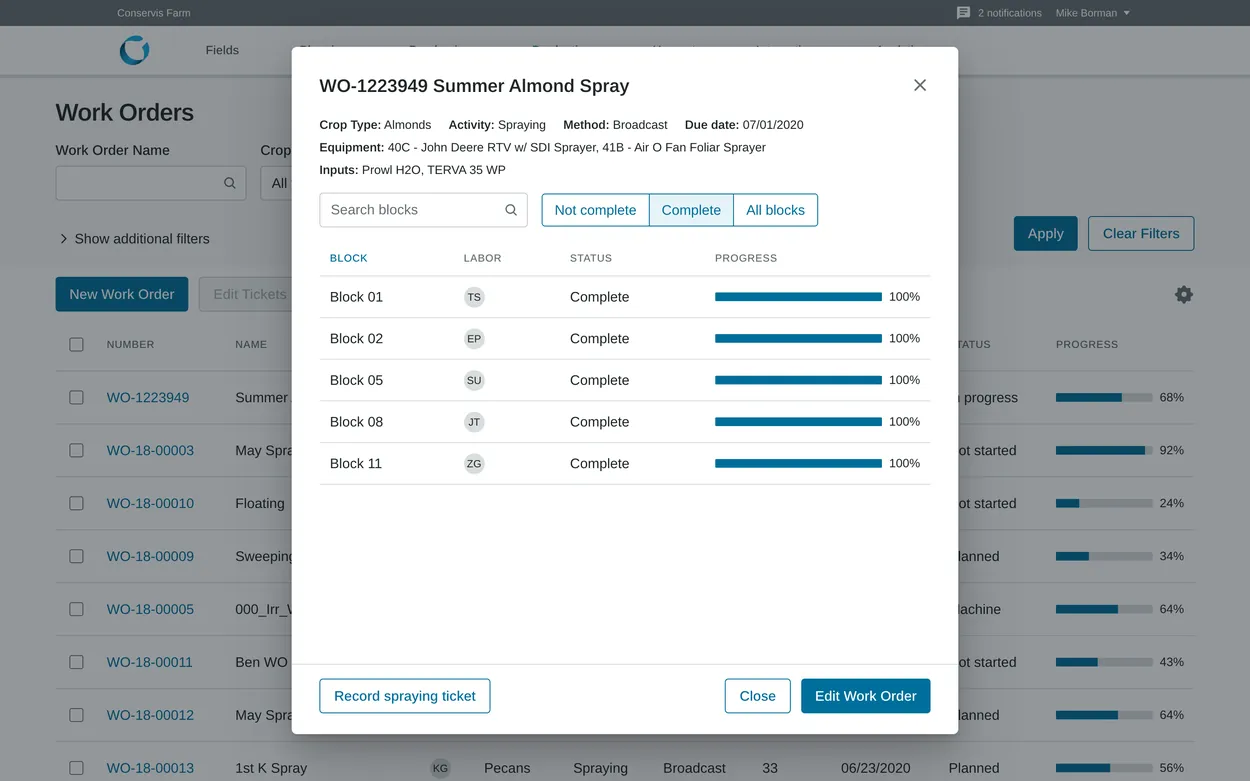Click the Block 08 progress bar
The height and width of the screenshot is (781, 1250).
798,422
